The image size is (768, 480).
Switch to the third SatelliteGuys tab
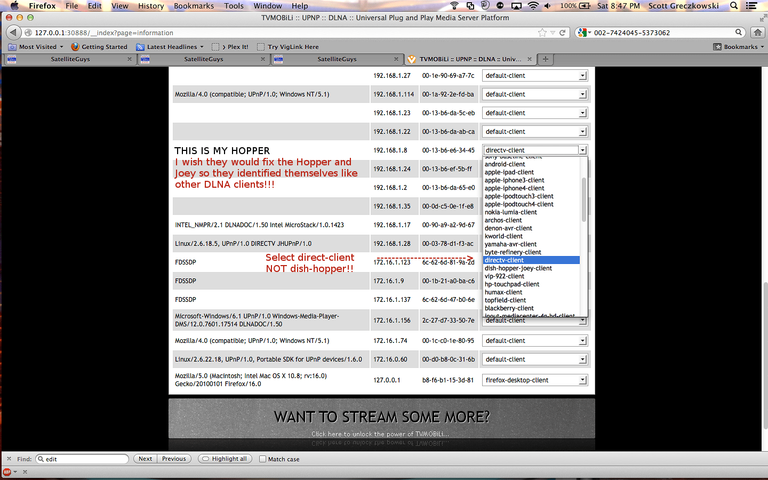[x=336, y=59]
